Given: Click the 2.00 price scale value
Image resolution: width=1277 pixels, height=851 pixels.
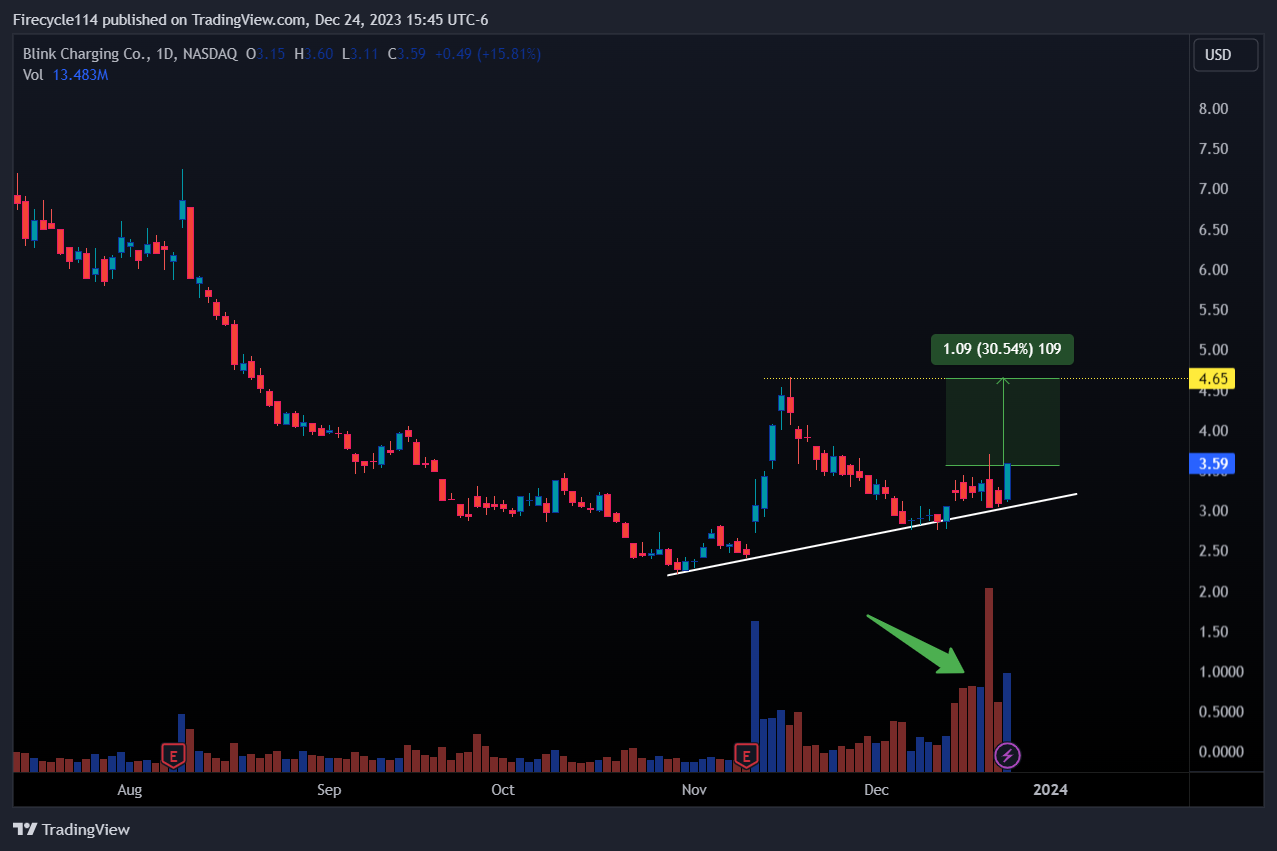Looking at the screenshot, I should point(1213,592).
